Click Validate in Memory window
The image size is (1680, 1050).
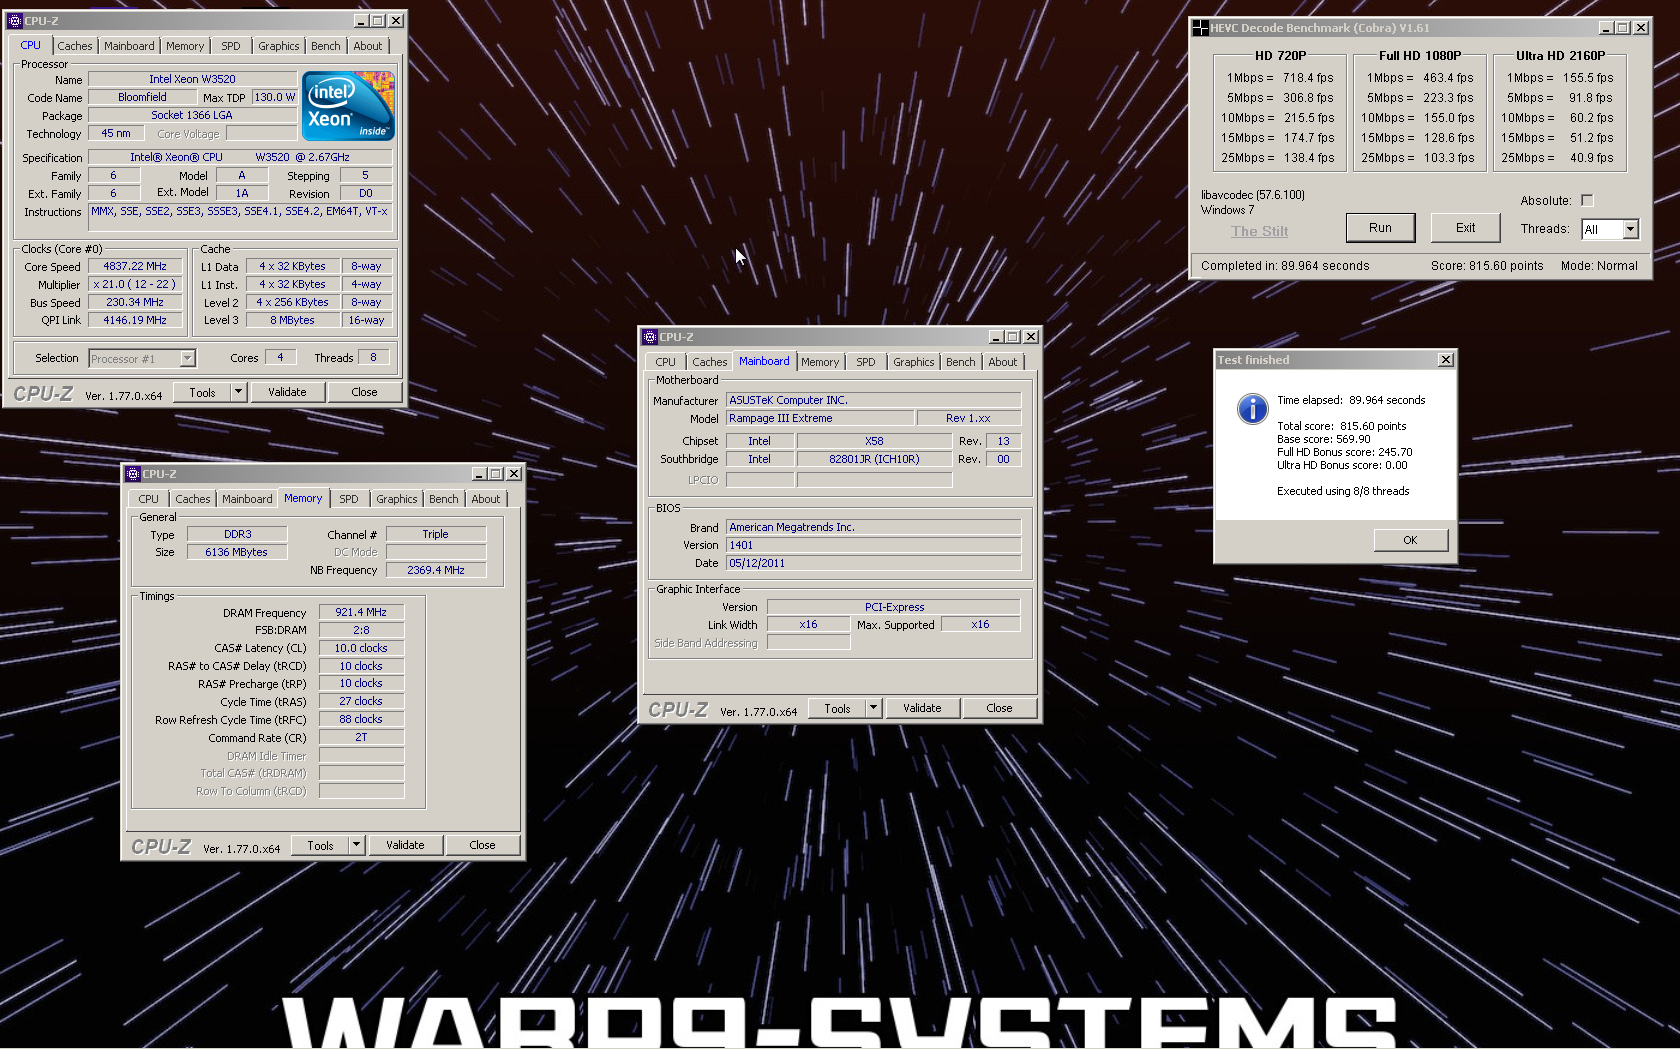[x=405, y=845]
